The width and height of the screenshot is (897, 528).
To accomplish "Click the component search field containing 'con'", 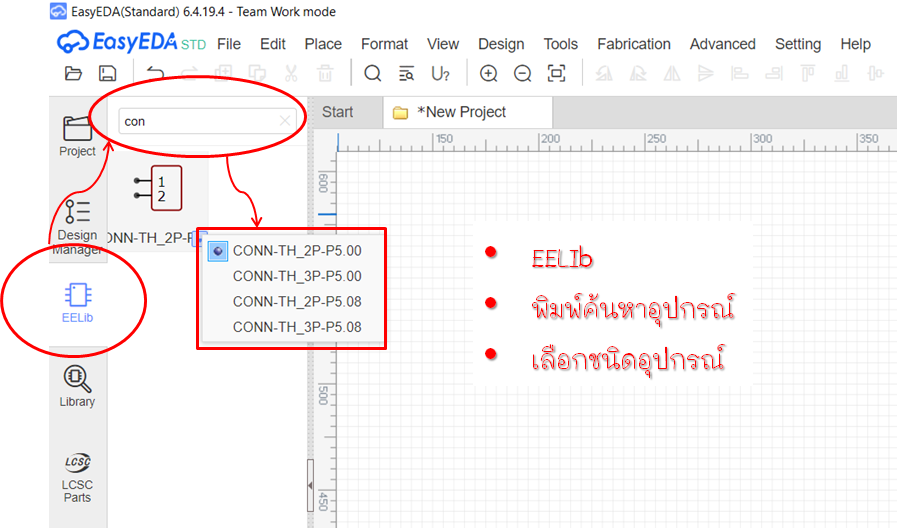I will (x=207, y=121).
